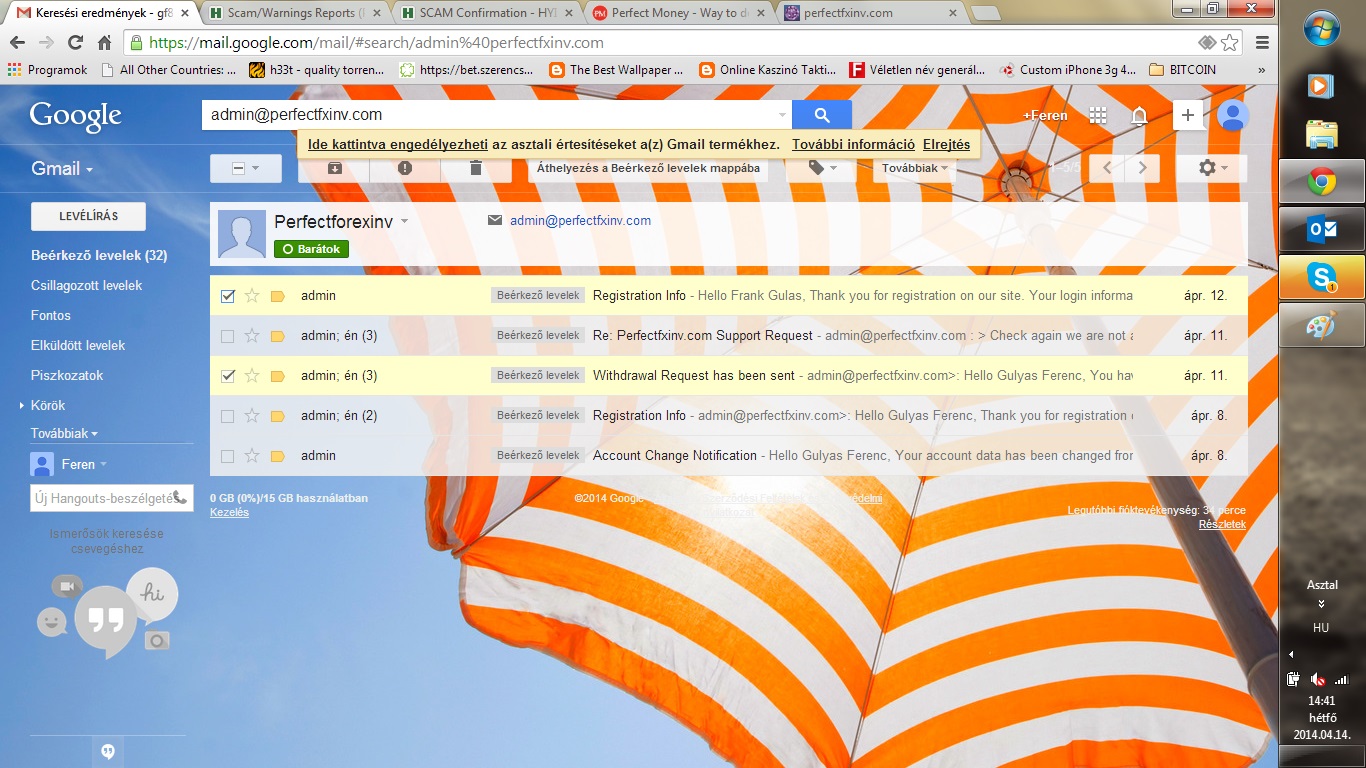Image resolution: width=1366 pixels, height=768 pixels.
Task: Open the notifications bell
Action: (1139, 115)
